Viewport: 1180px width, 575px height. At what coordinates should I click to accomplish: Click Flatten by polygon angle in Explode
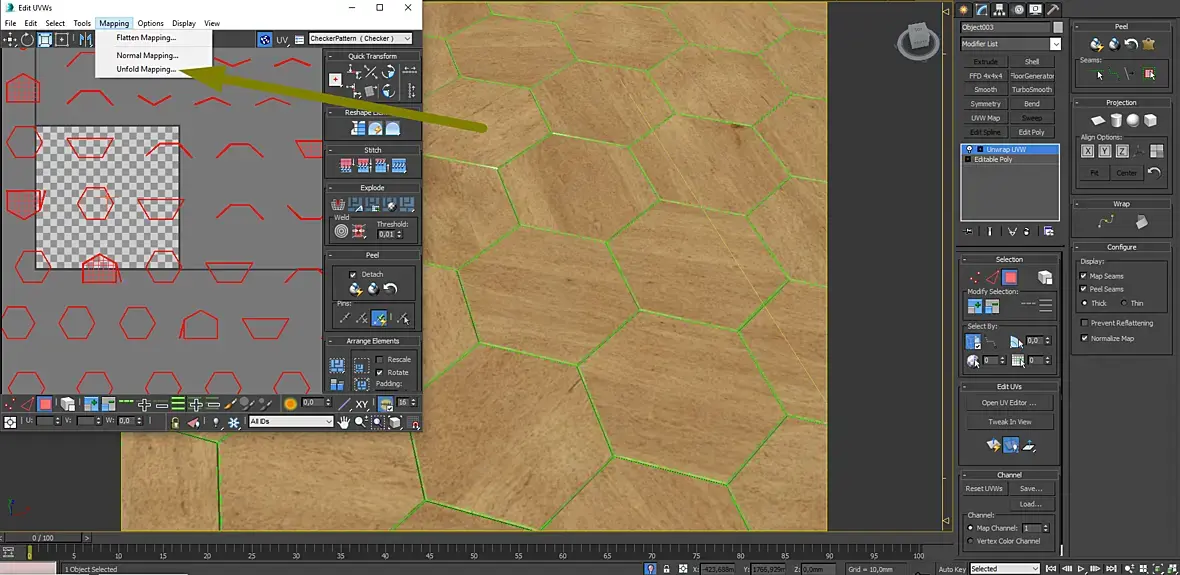tap(355, 204)
